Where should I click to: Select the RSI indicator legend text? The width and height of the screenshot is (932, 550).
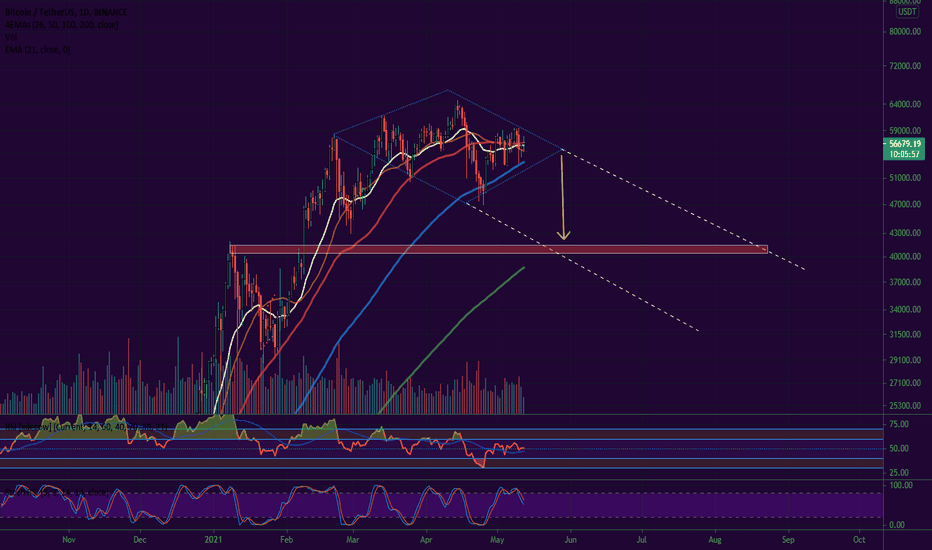click(86, 426)
